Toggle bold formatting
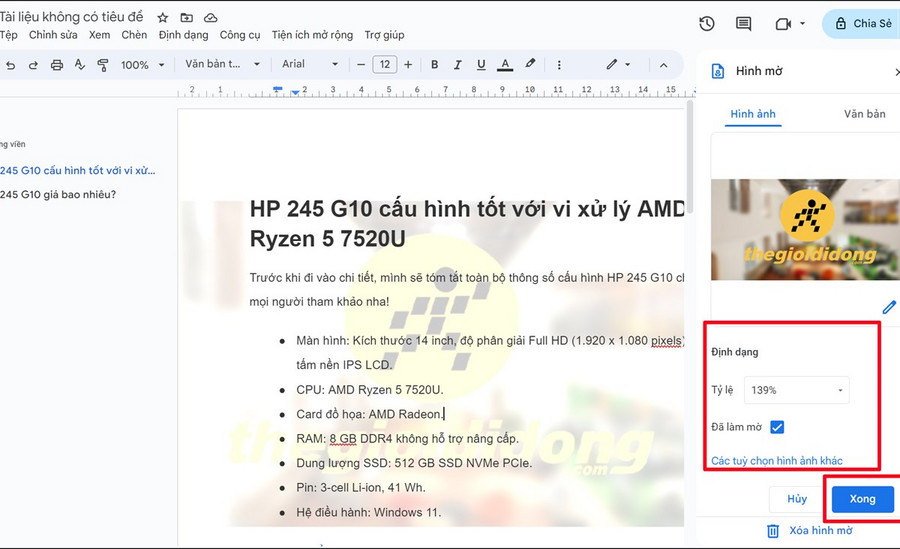This screenshot has height=549, width=900. (x=435, y=64)
